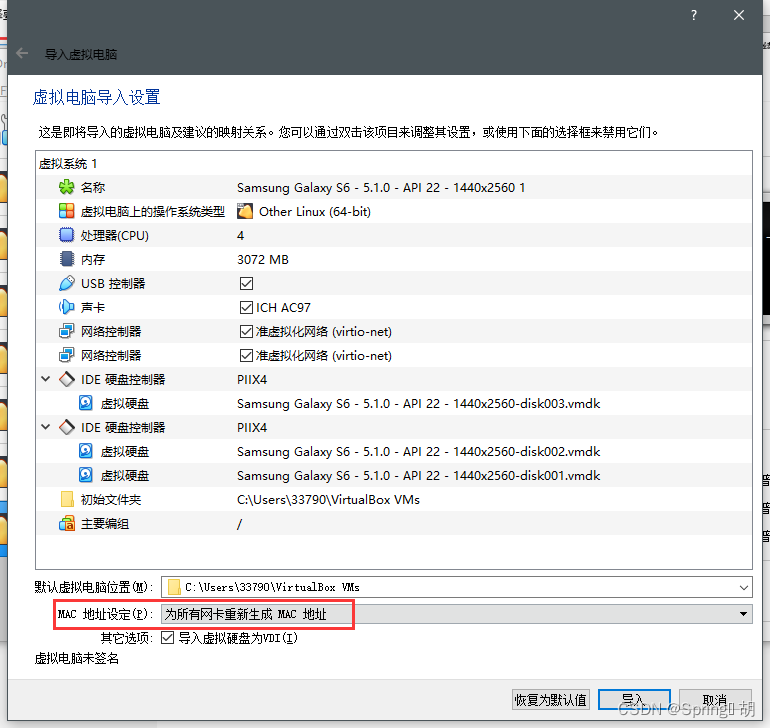Click the 虚拟电脑未签名 status text

click(77, 658)
